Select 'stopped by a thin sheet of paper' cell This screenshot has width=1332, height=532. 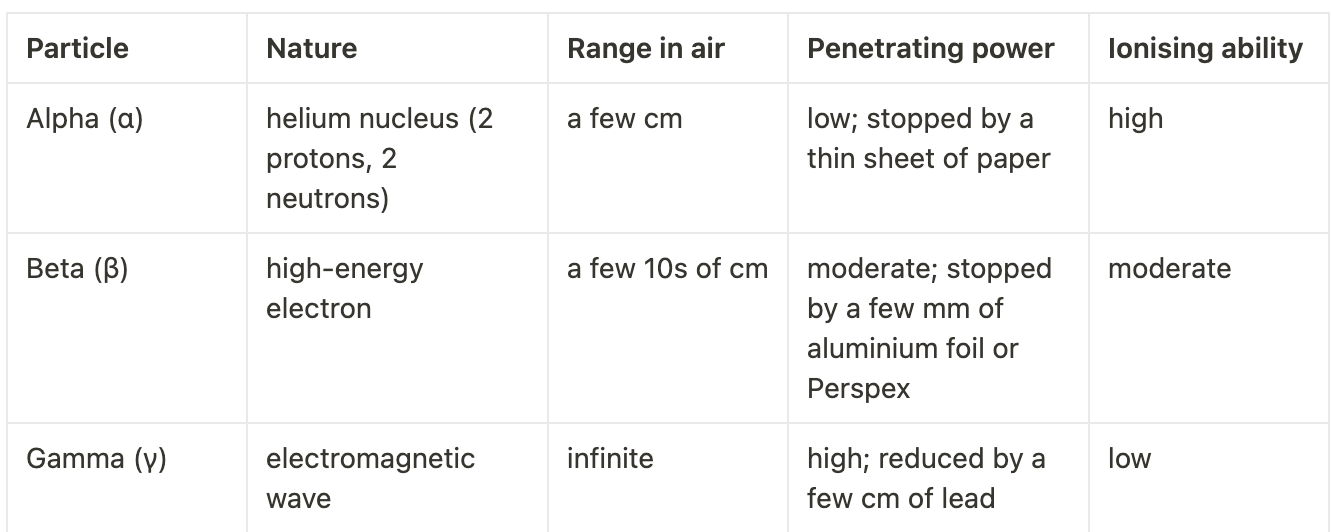point(929,138)
